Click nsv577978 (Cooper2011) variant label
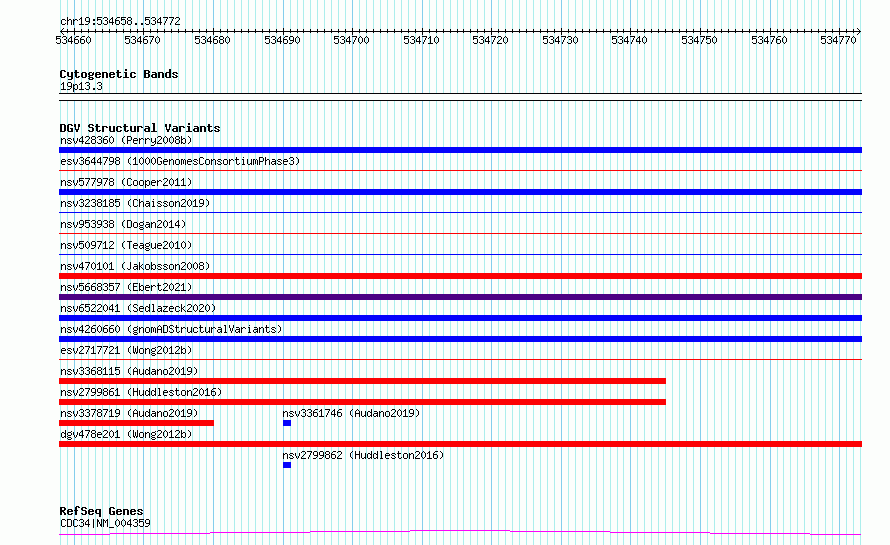 coord(126,182)
